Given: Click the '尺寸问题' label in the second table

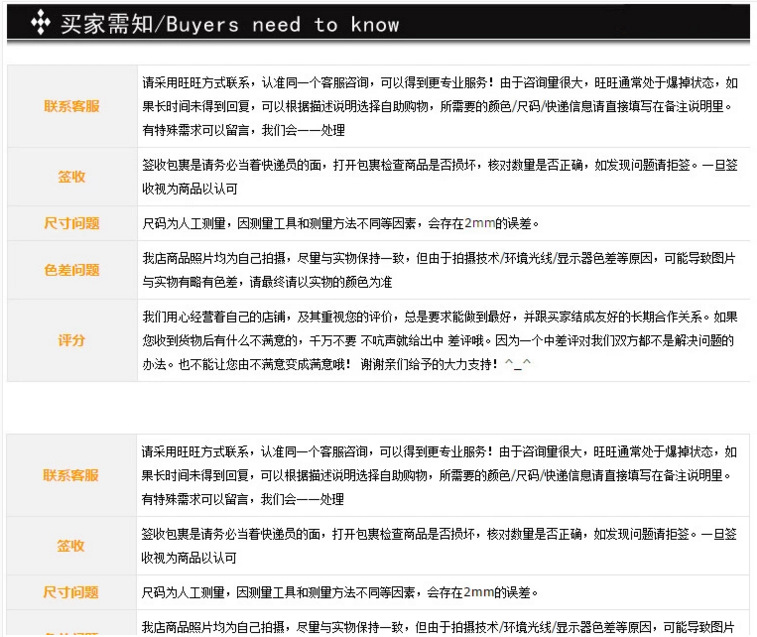Looking at the screenshot, I should (71, 592).
